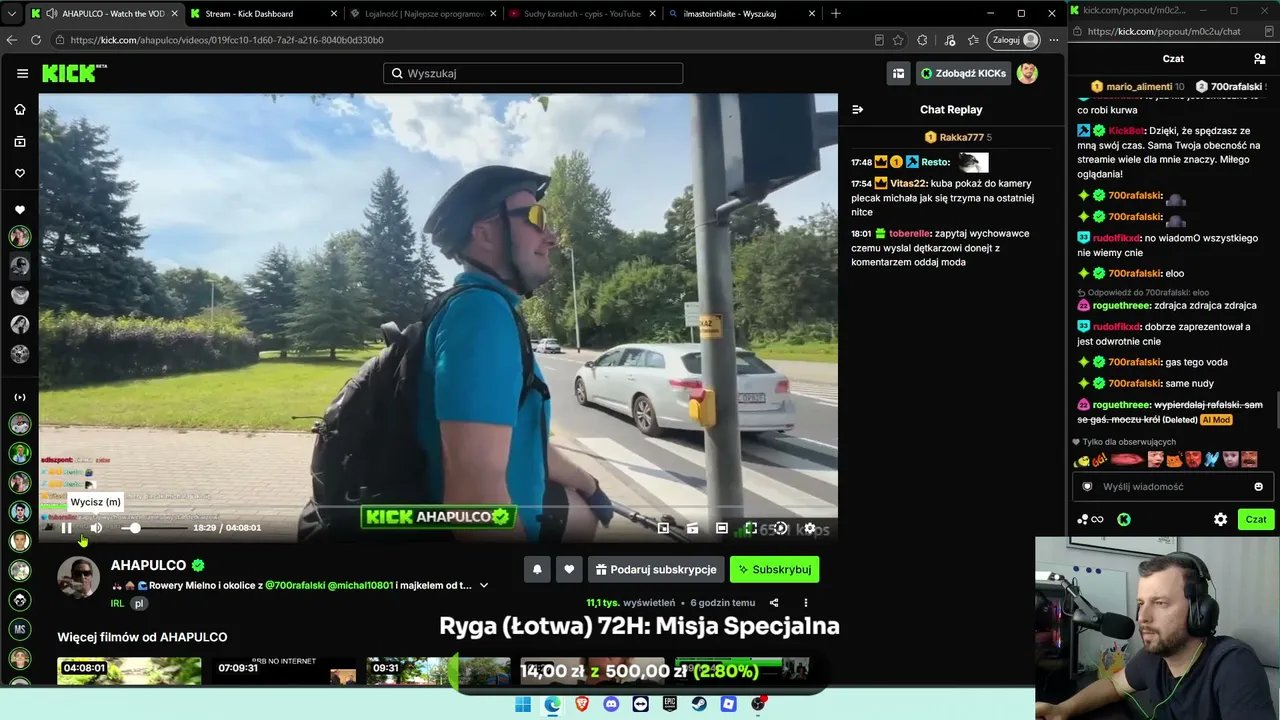Follow AHAPULCO with the heart button
Image resolution: width=1280 pixels, height=720 pixels.
click(x=569, y=569)
